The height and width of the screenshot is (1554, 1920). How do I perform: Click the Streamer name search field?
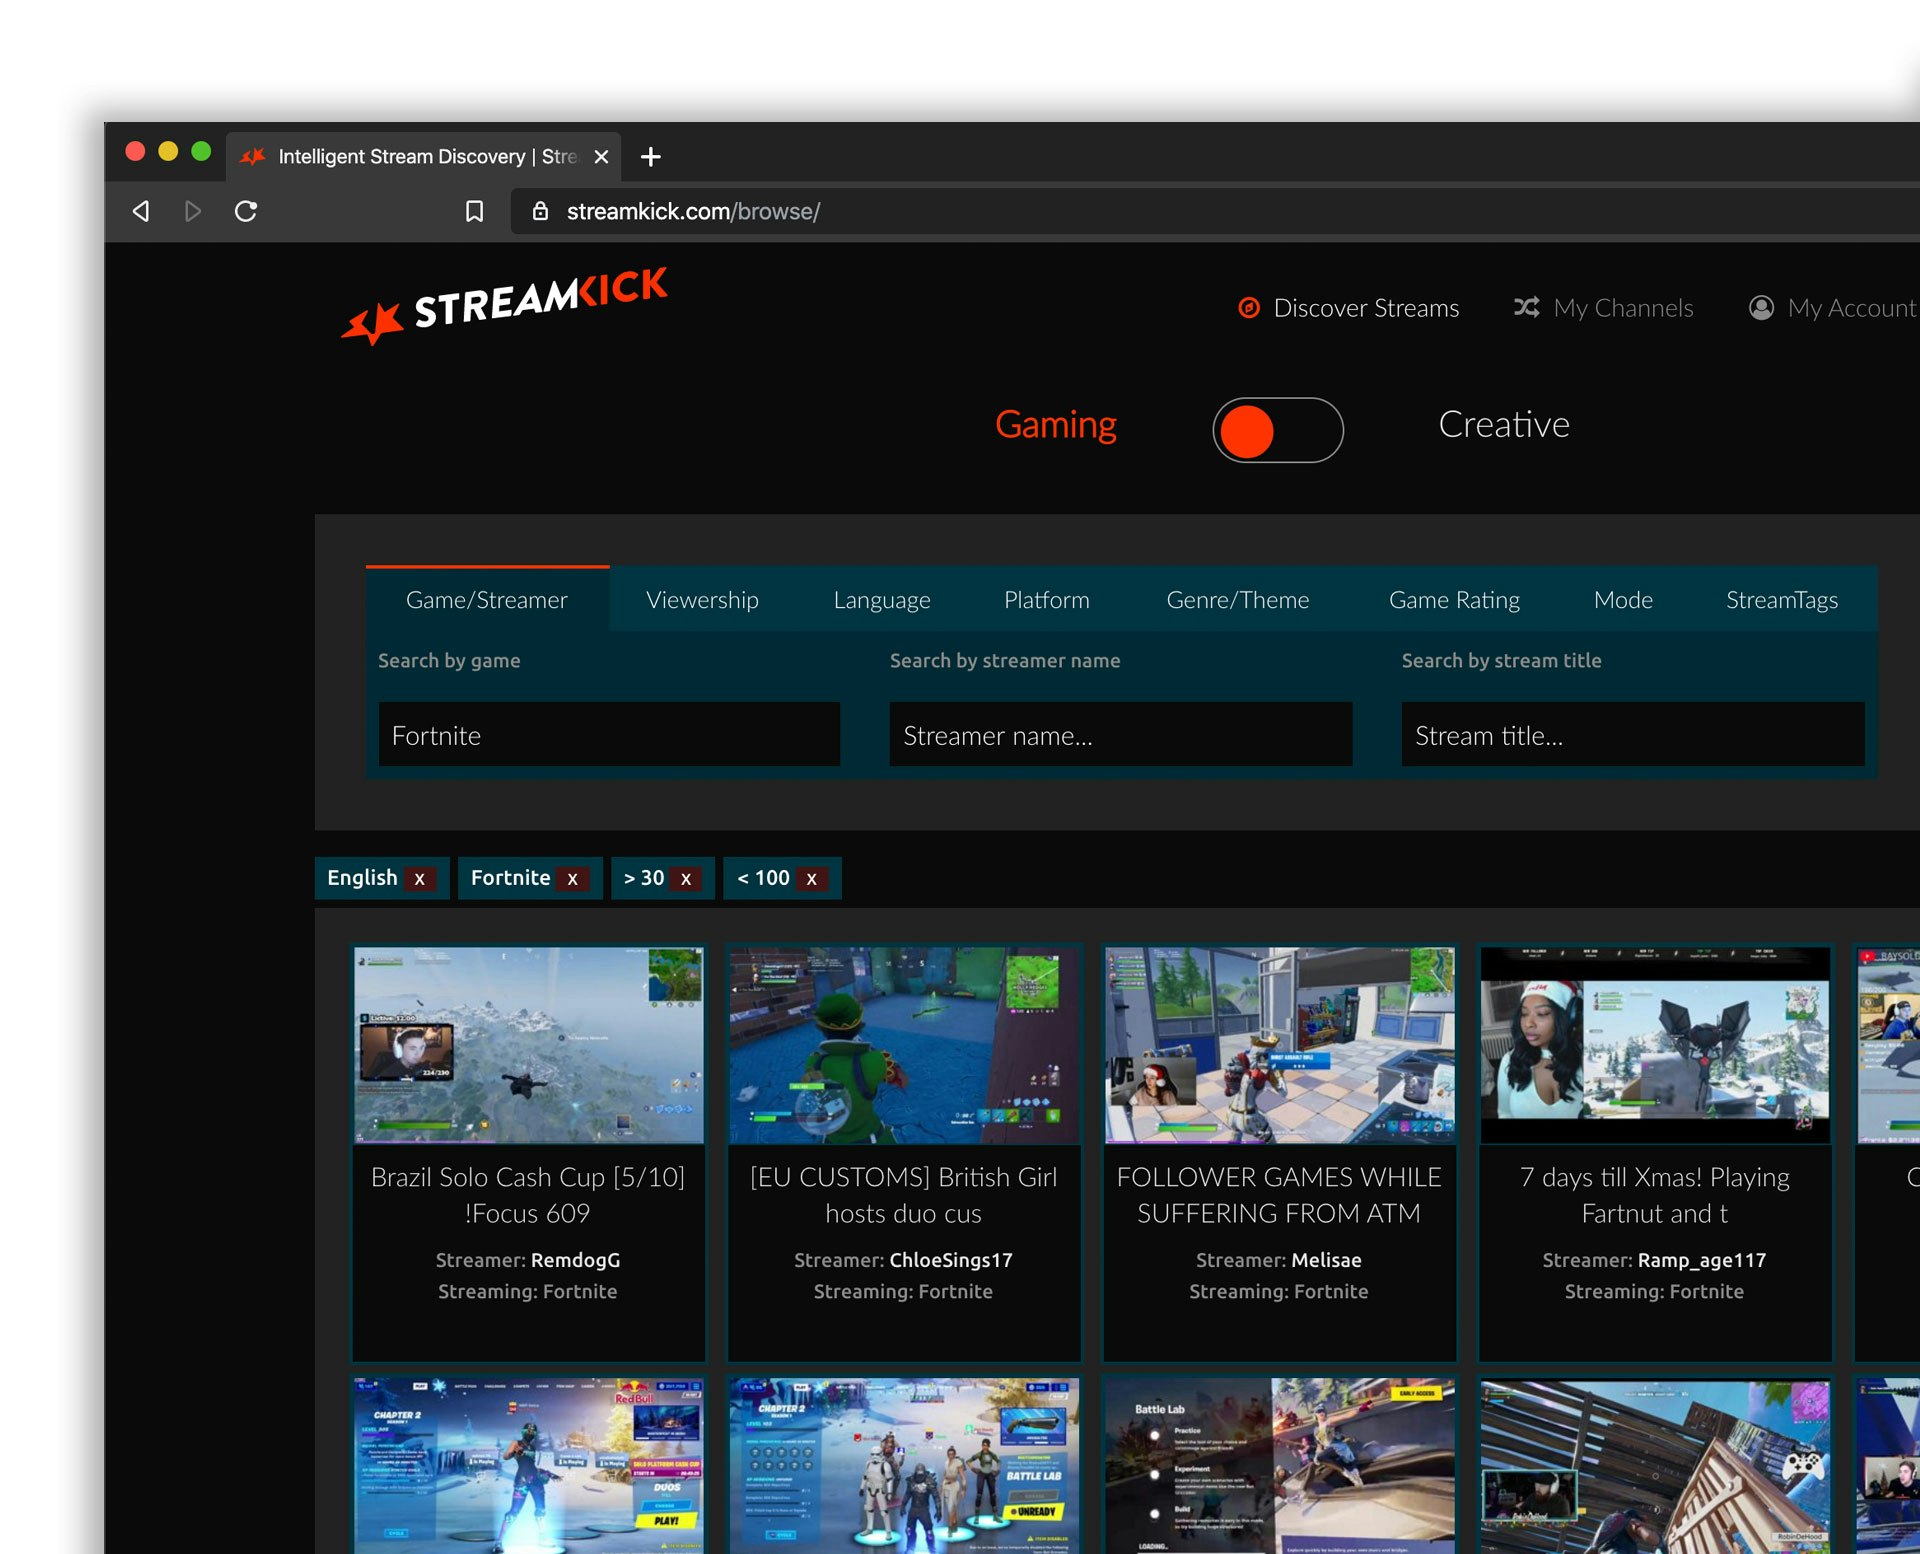click(x=1120, y=735)
